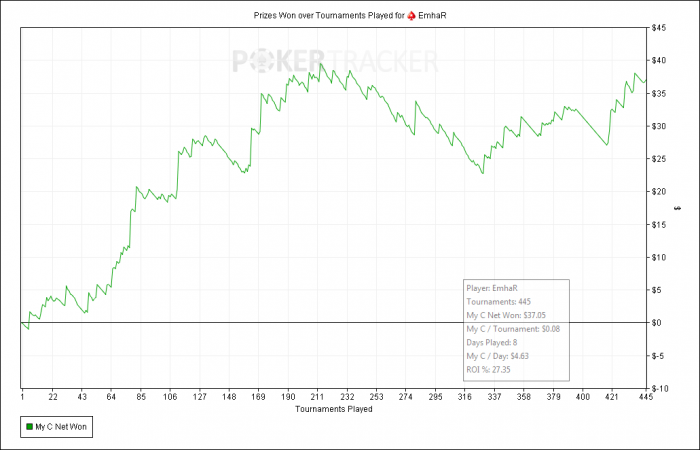This screenshot has width=700, height=450.
Task: Click x-axis tick label 445
Action: 646,397
